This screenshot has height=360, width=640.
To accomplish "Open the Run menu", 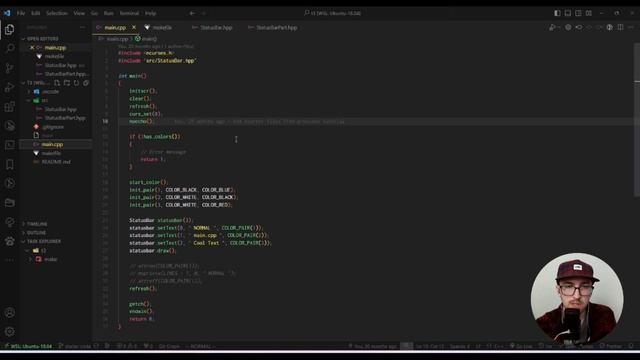I will [109, 13].
